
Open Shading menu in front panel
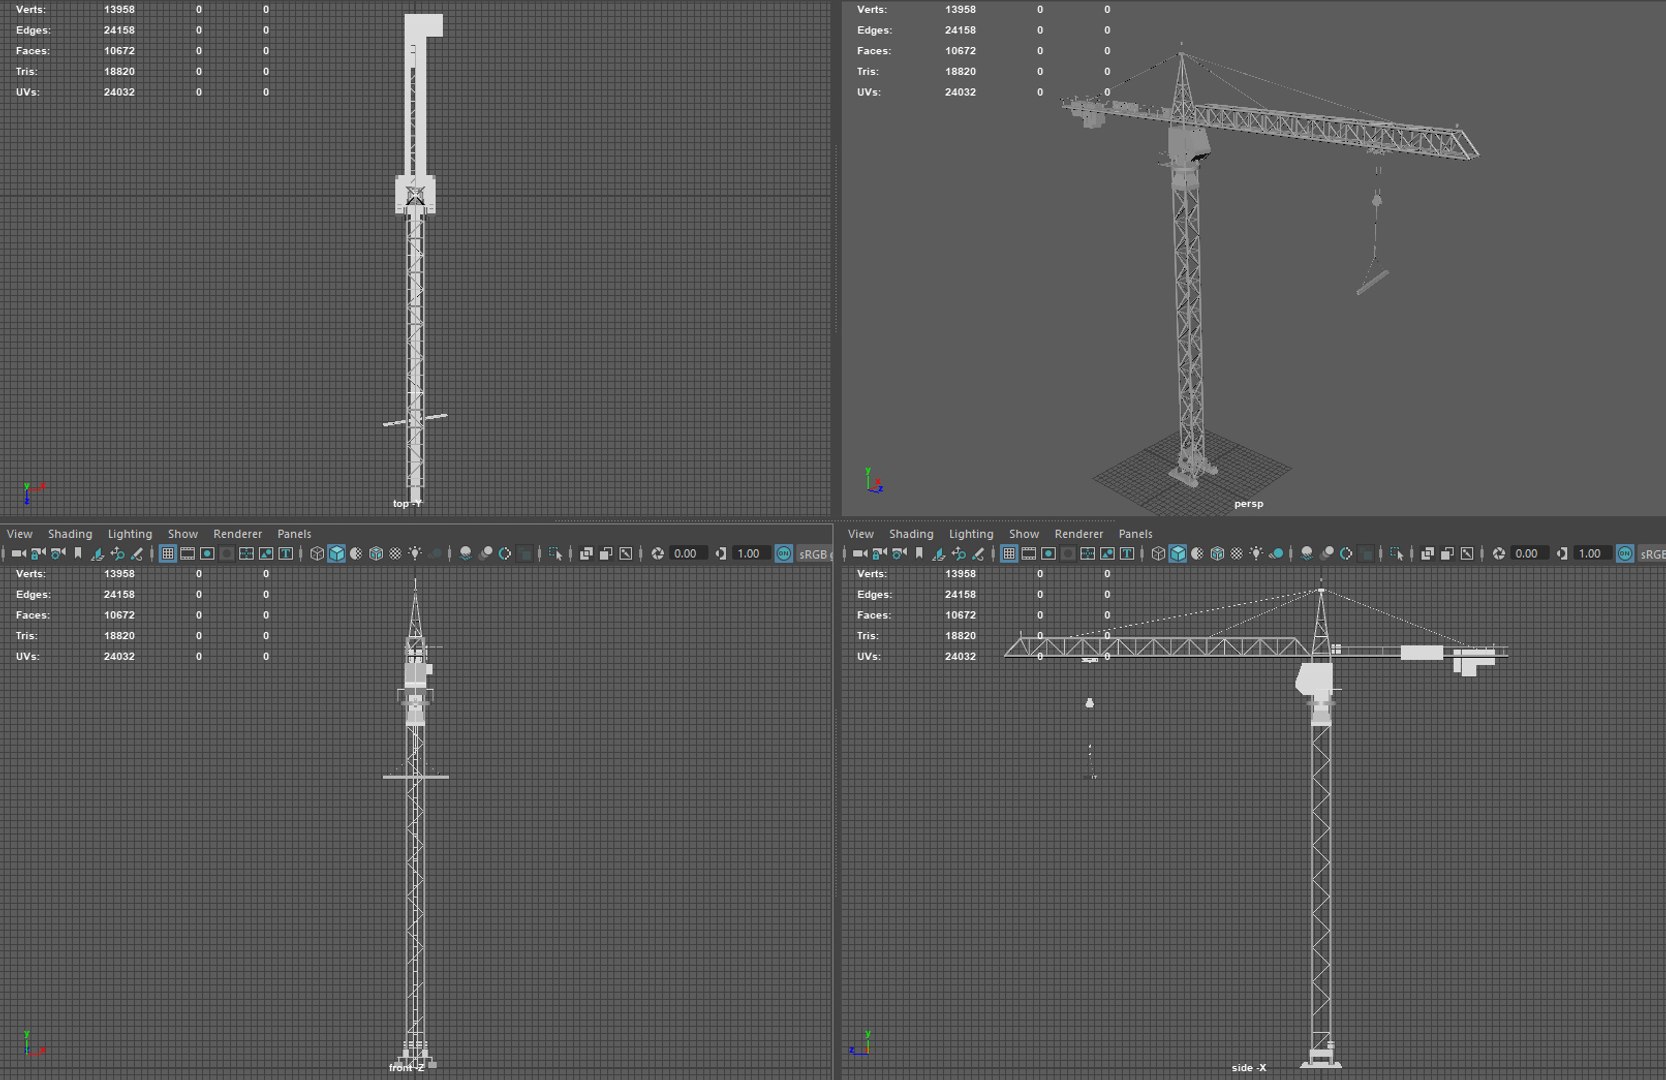coord(70,534)
